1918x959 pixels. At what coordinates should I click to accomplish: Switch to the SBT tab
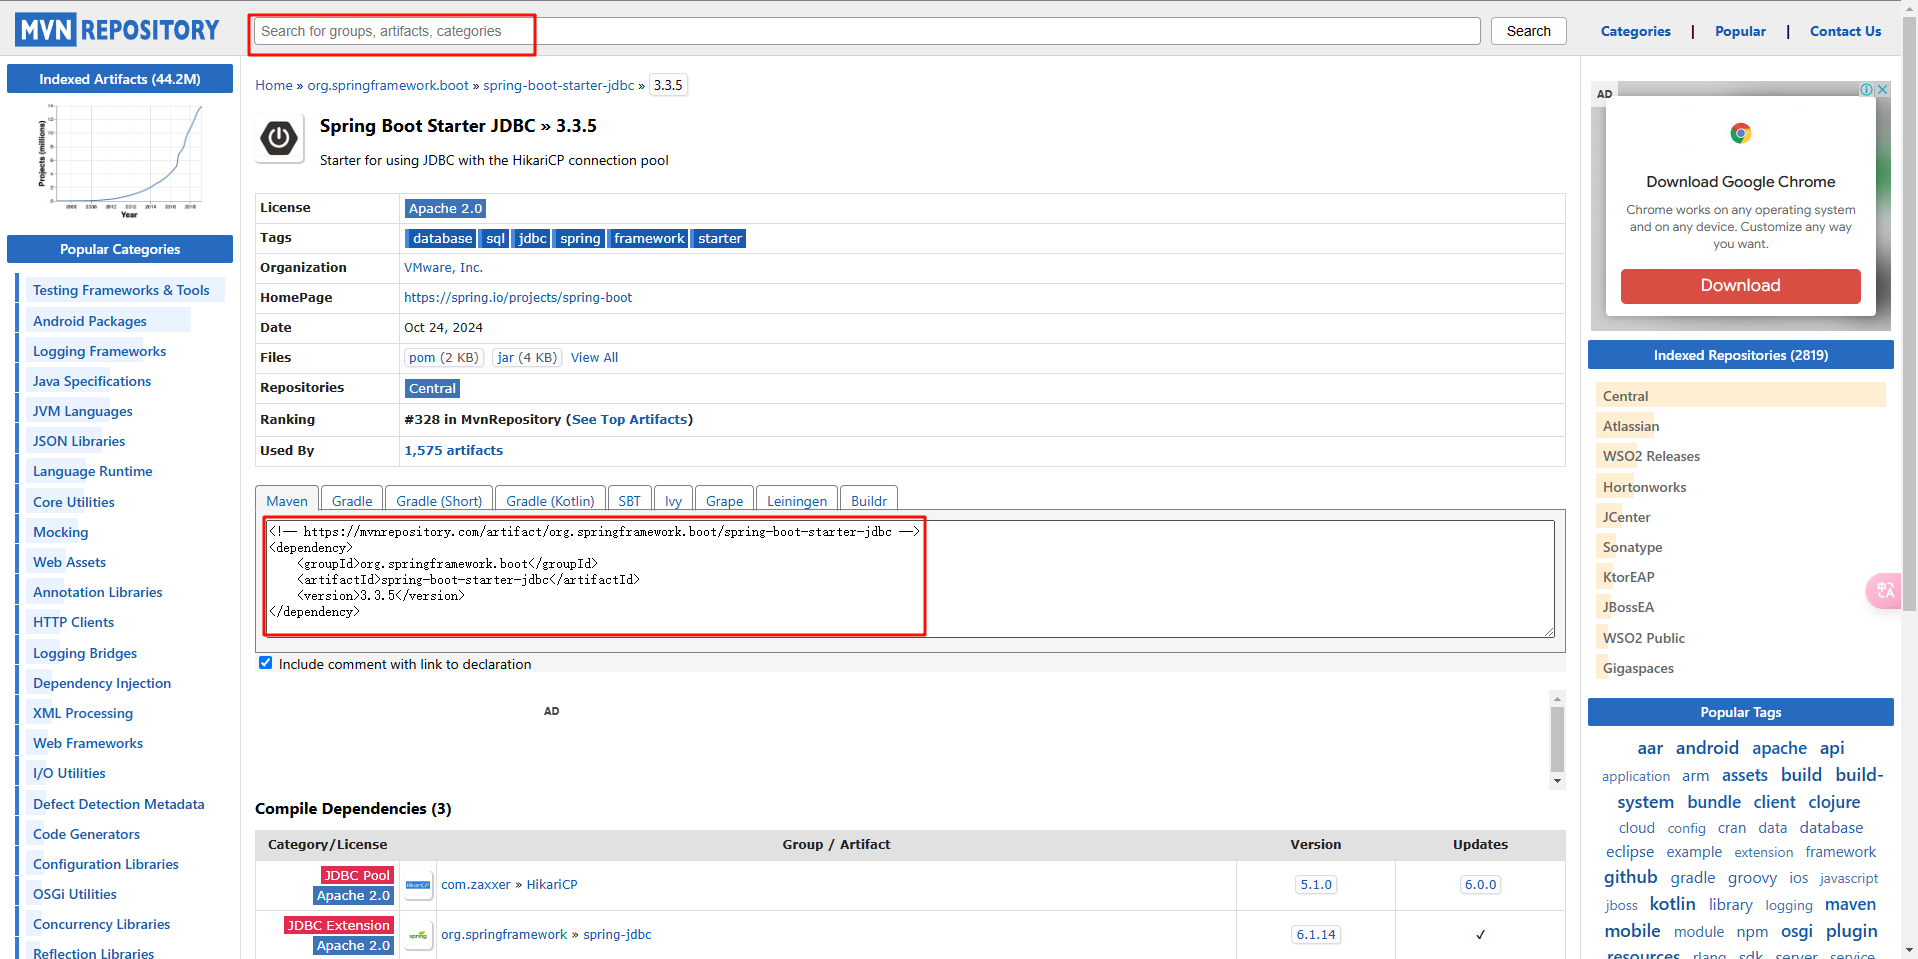click(629, 501)
